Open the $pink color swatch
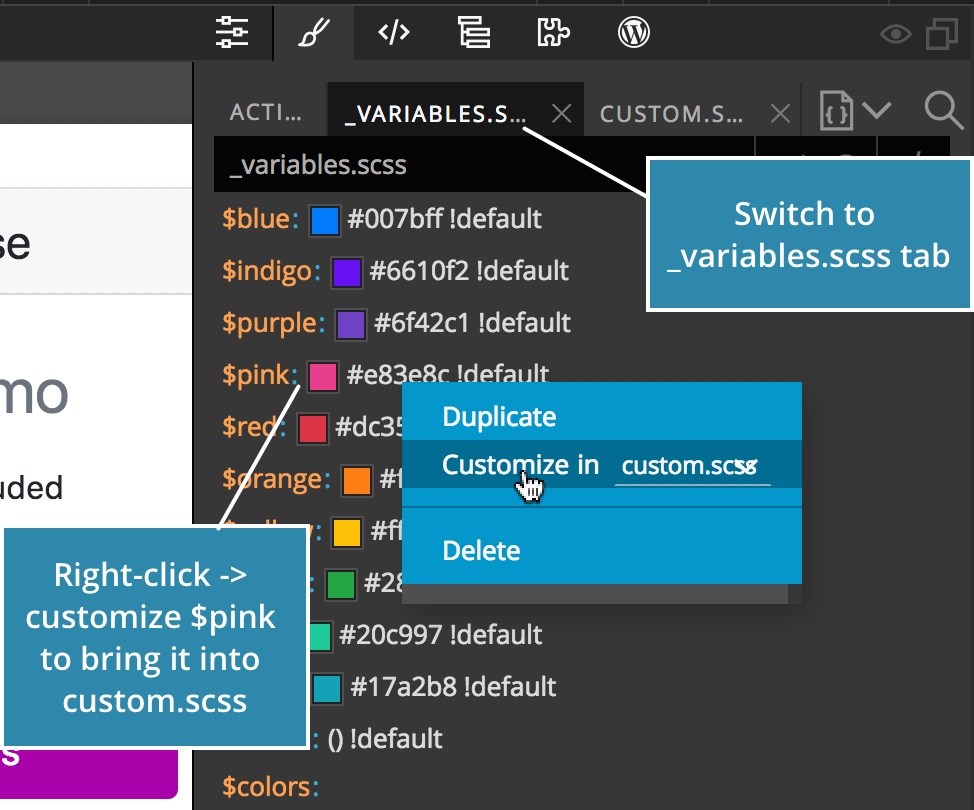This screenshot has height=810, width=974. click(323, 377)
